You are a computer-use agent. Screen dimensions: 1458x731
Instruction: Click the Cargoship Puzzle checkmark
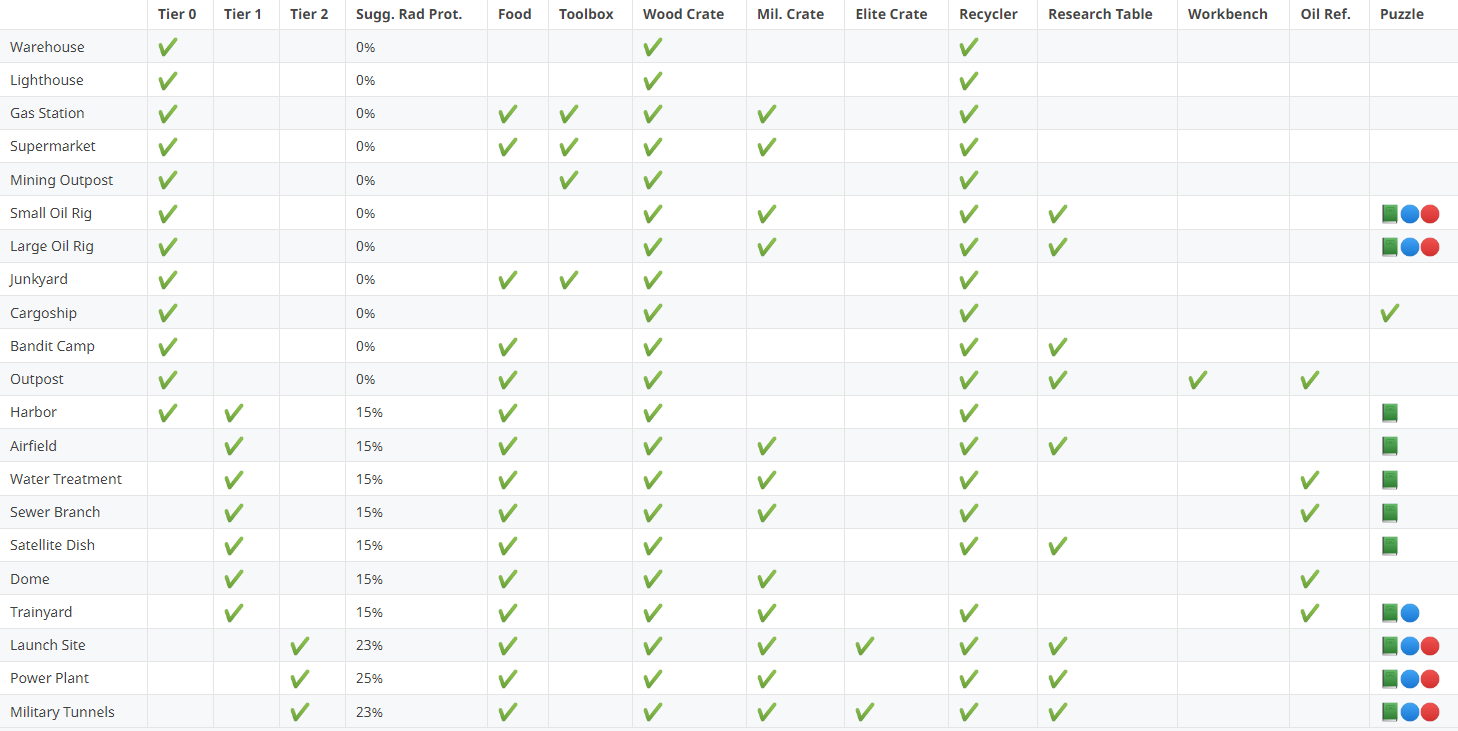[1389, 313]
